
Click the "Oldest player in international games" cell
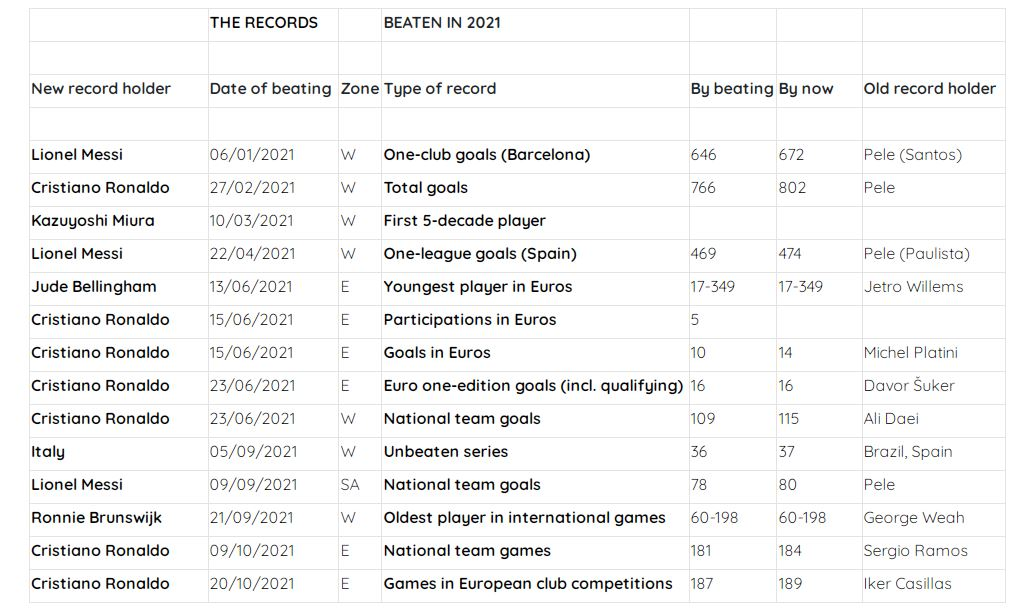coord(525,518)
